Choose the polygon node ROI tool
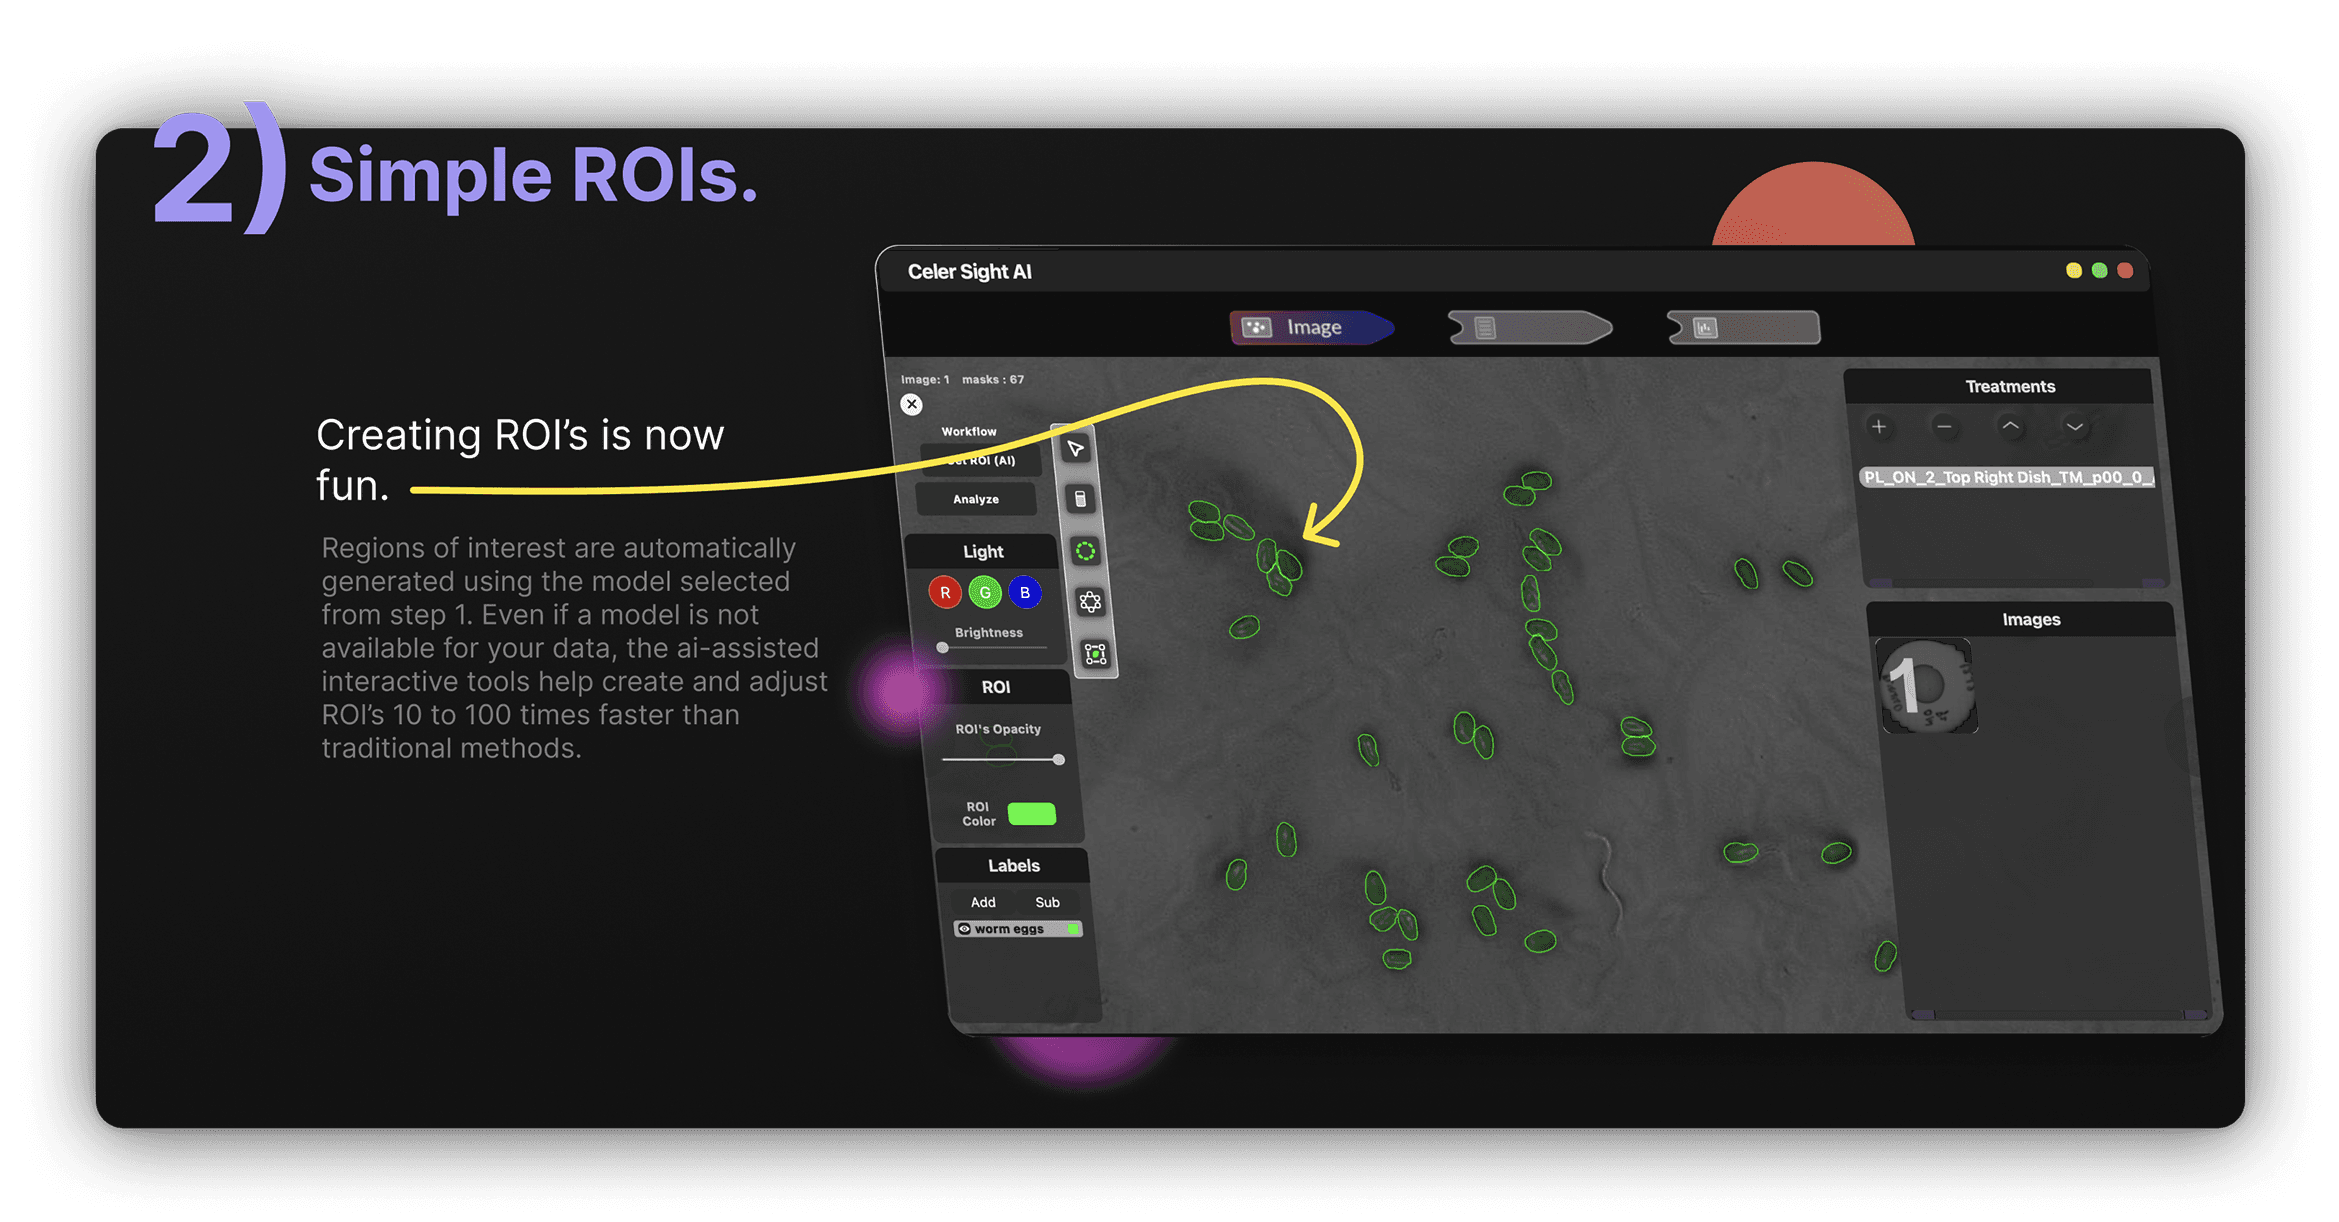Screen dimensions: 2339x1222 (1090, 602)
